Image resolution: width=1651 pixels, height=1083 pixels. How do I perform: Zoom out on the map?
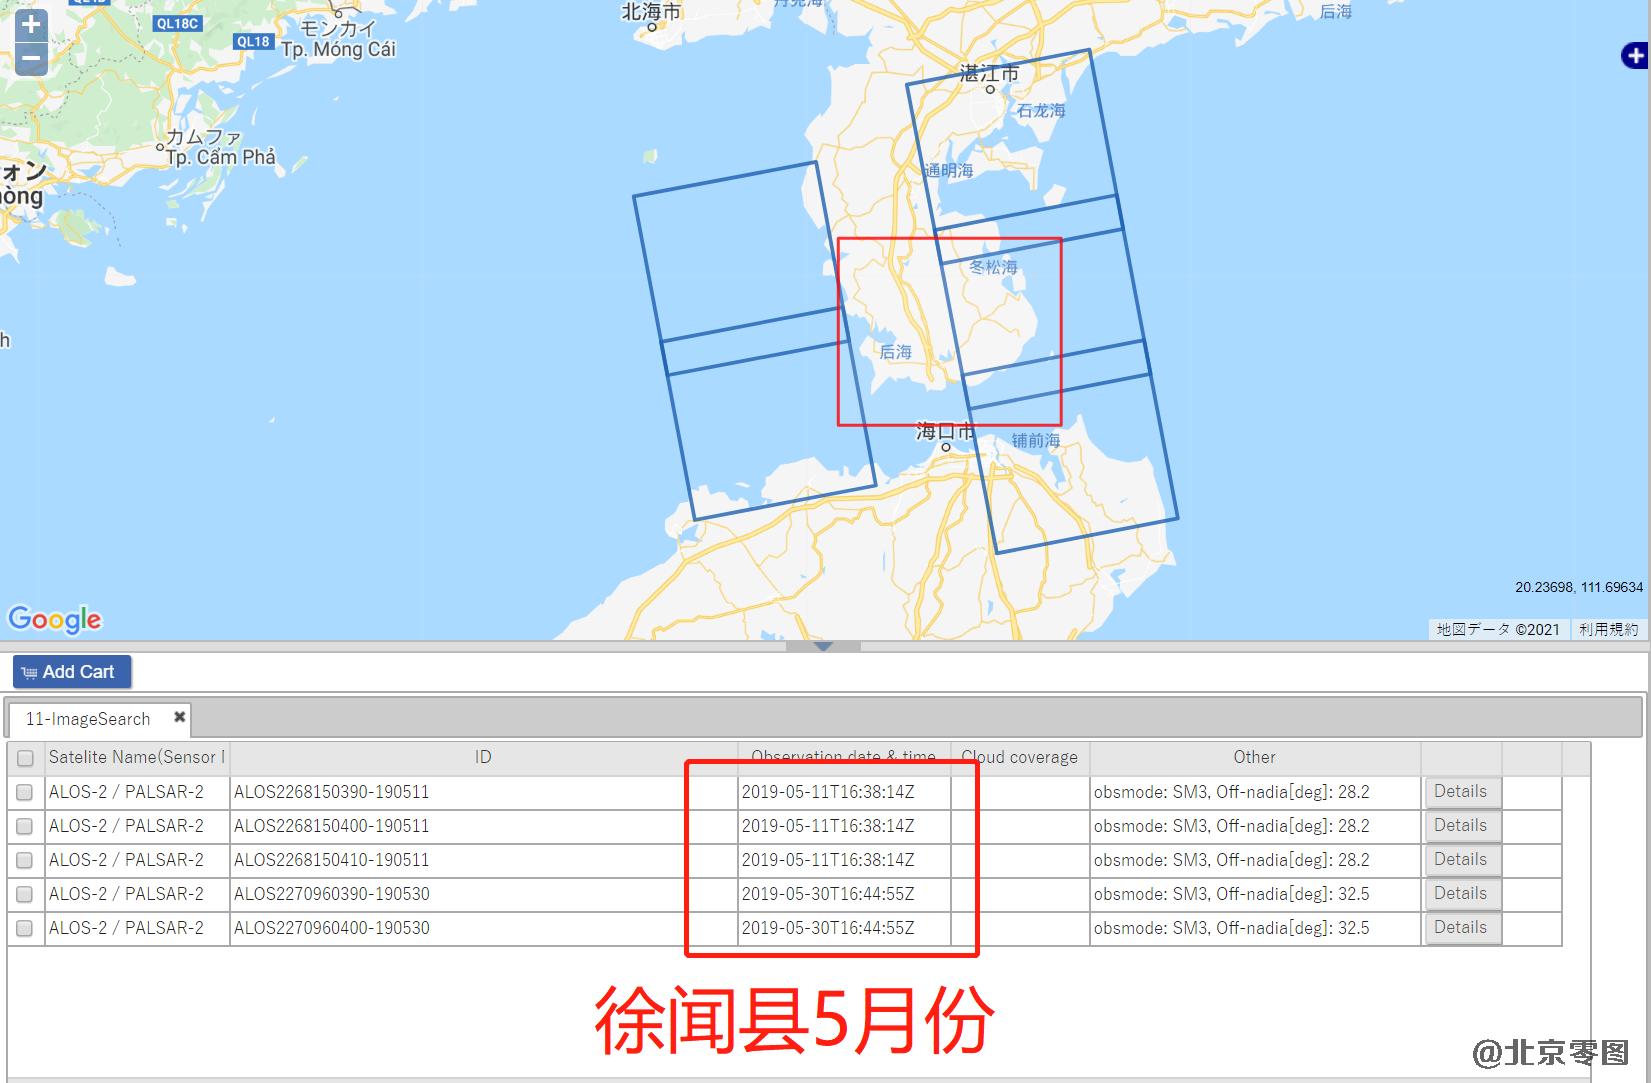tap(31, 58)
